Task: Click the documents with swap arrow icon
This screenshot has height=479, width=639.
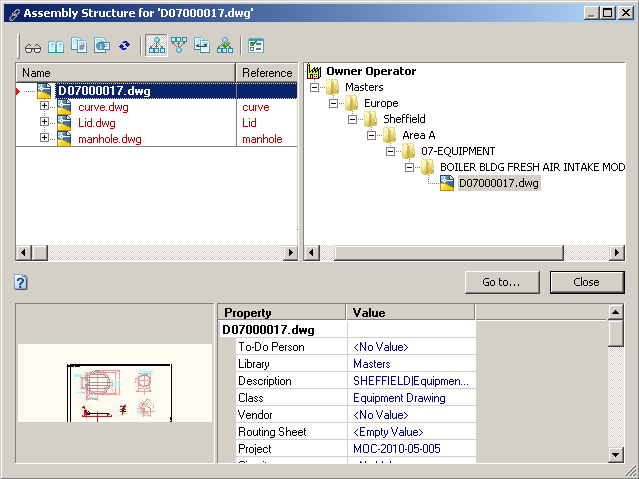Action: pyautogui.click(x=202, y=45)
